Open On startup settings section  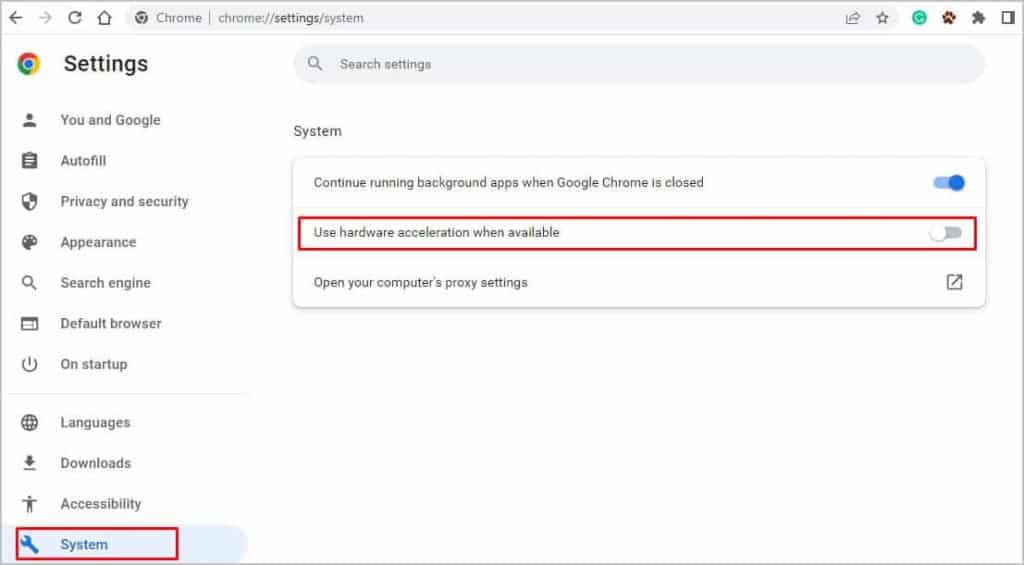point(94,364)
